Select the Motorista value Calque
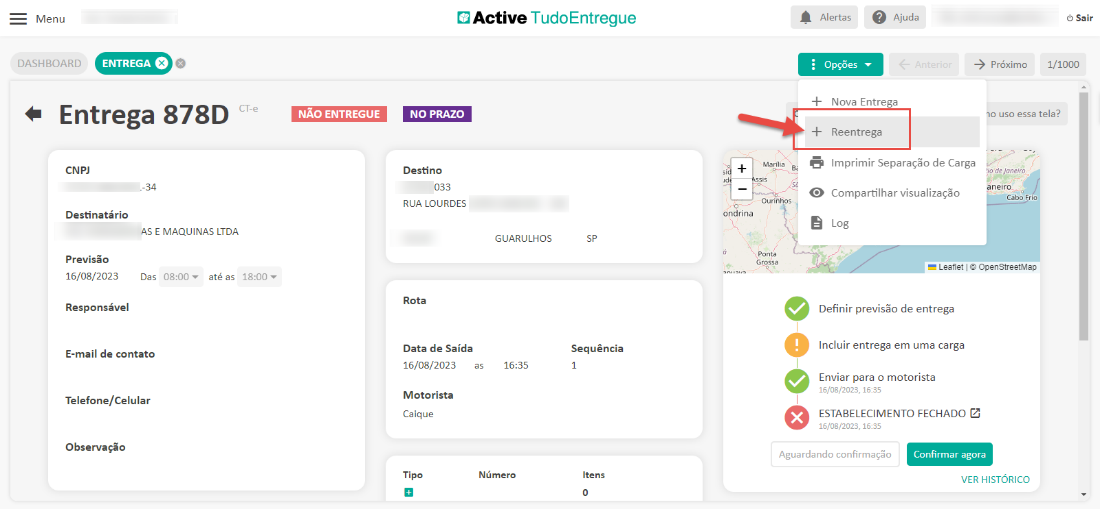The width and height of the screenshot is (1100, 509). pyautogui.click(x=418, y=414)
